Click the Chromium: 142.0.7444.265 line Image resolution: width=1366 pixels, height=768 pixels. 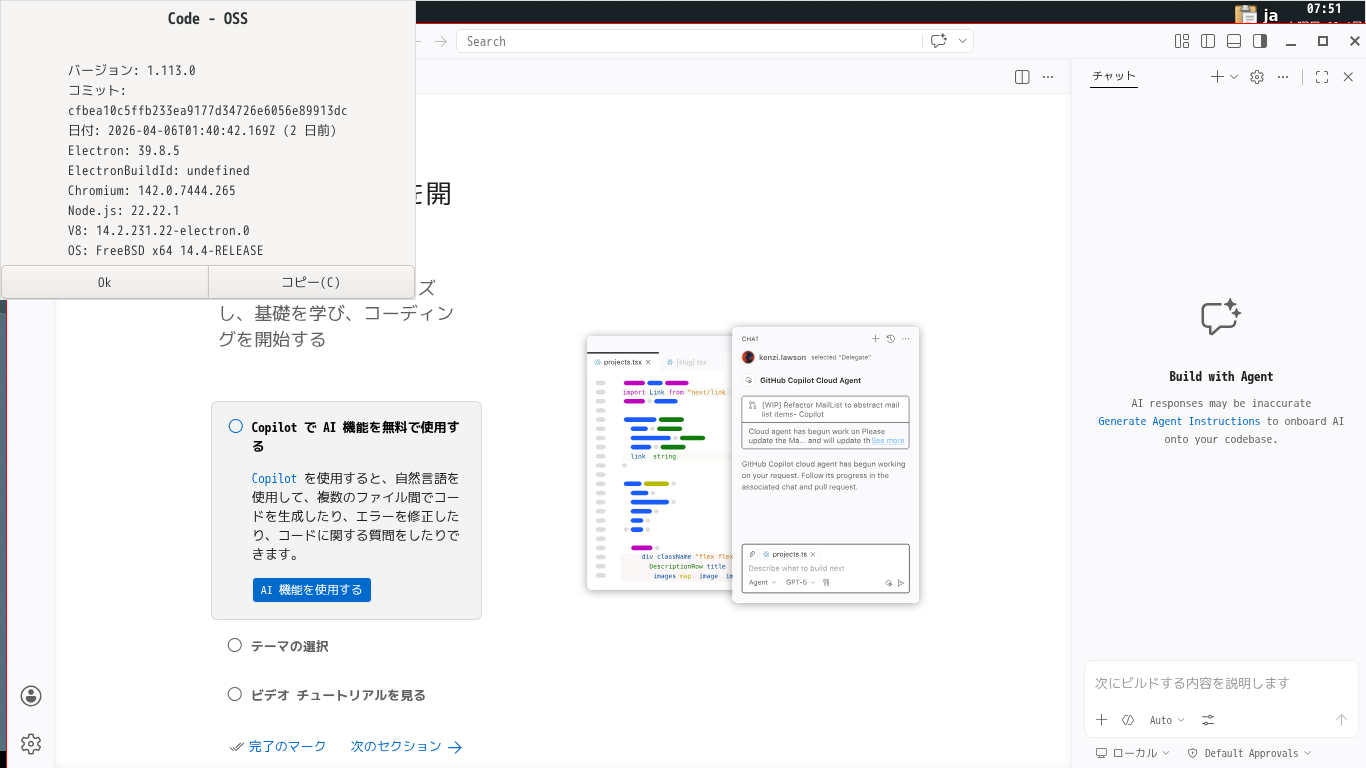pyautogui.click(x=152, y=190)
